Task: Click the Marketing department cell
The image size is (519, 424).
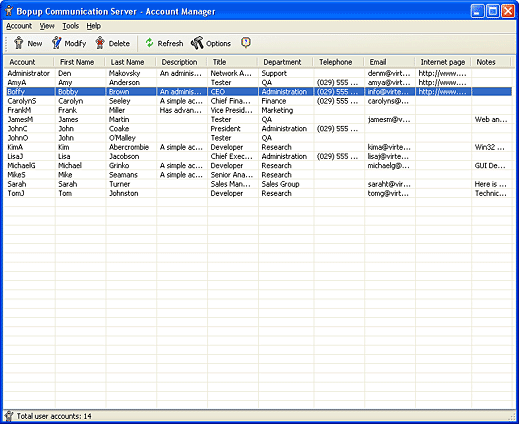Action: (277, 110)
